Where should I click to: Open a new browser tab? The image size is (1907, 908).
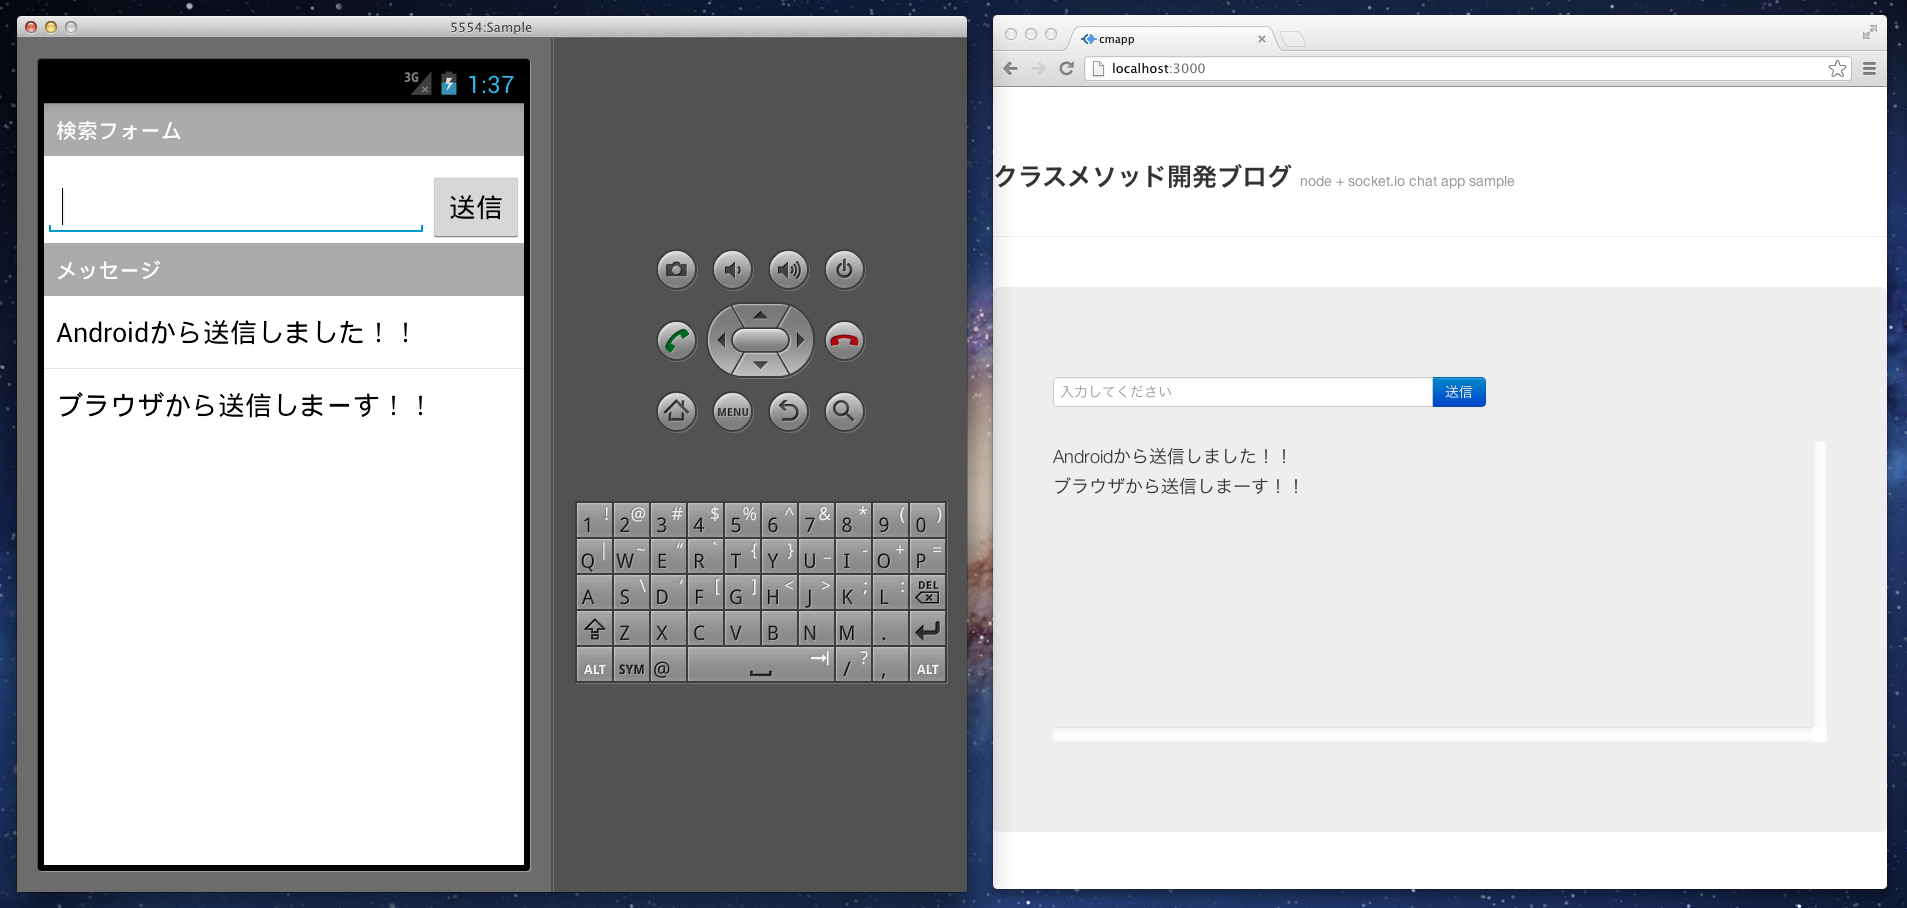pyautogui.click(x=1293, y=39)
